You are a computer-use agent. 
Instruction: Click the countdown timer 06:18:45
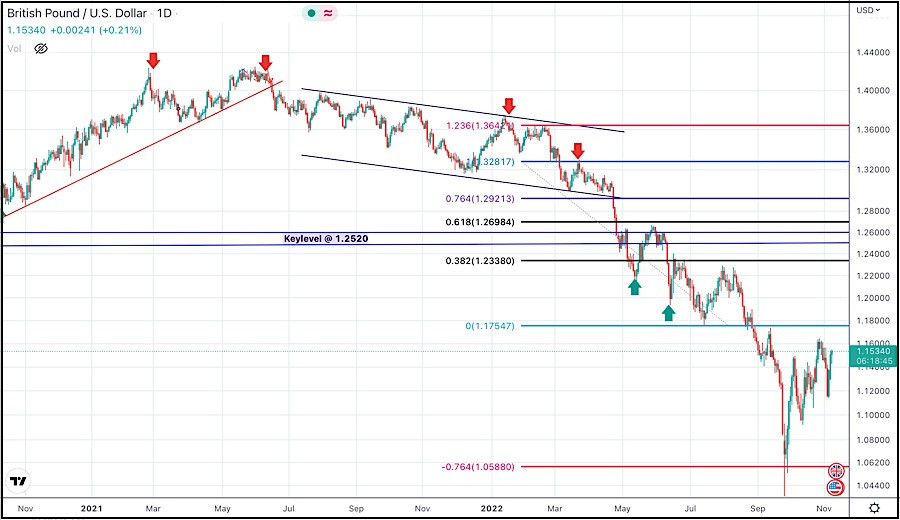click(874, 361)
